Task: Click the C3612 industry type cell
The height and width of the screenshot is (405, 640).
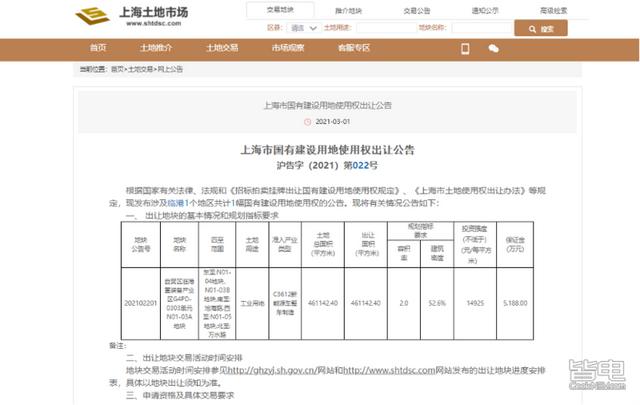Action: pos(285,303)
